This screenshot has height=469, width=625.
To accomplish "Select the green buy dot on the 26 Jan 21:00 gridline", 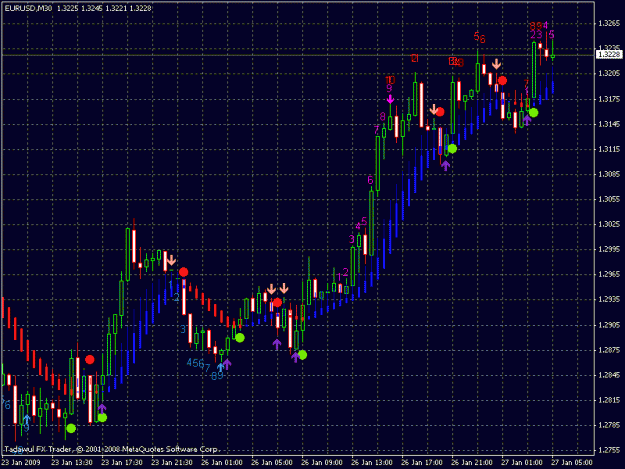I will coord(452,149).
